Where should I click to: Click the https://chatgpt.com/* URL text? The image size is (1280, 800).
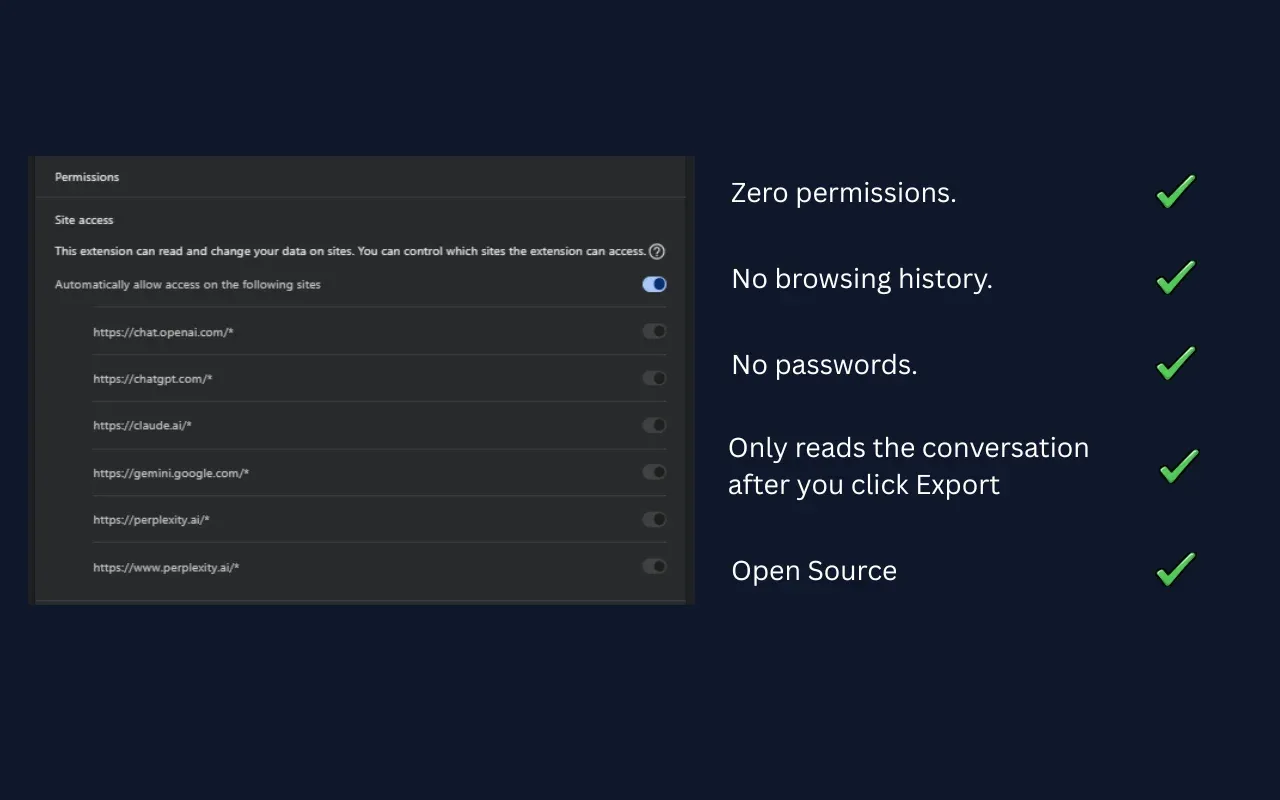(153, 379)
